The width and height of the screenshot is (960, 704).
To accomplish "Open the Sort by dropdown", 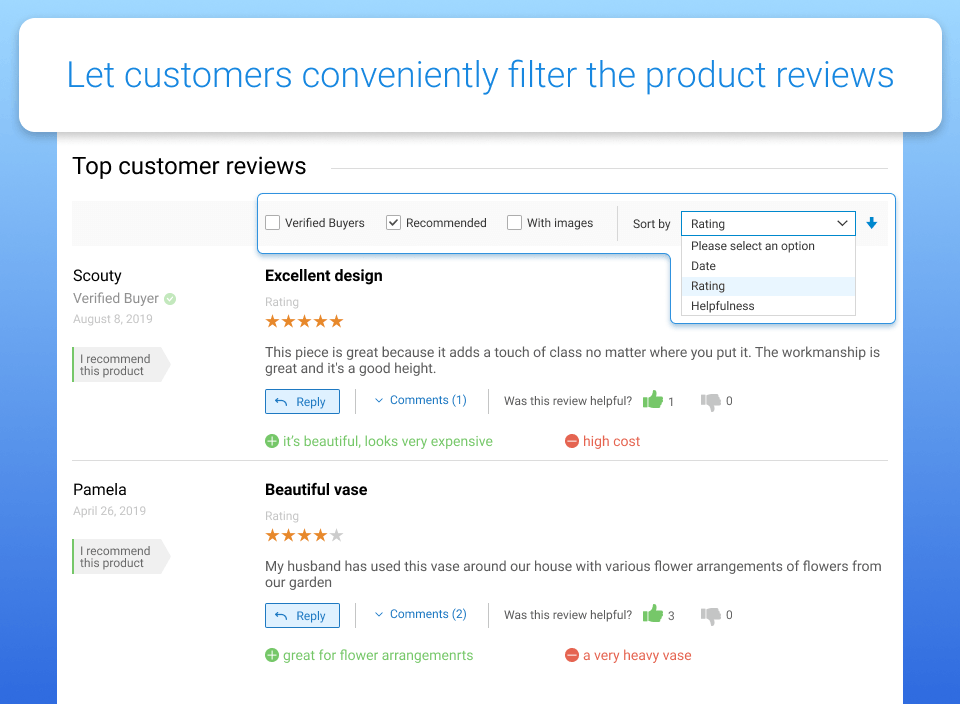I will (x=768, y=224).
